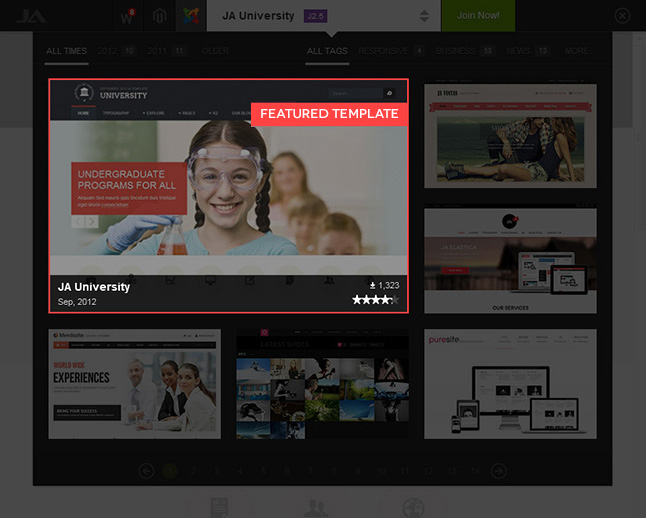Viewport: 646px width, 518px height.
Task: Filter templates by year 2011
Action: (167, 51)
